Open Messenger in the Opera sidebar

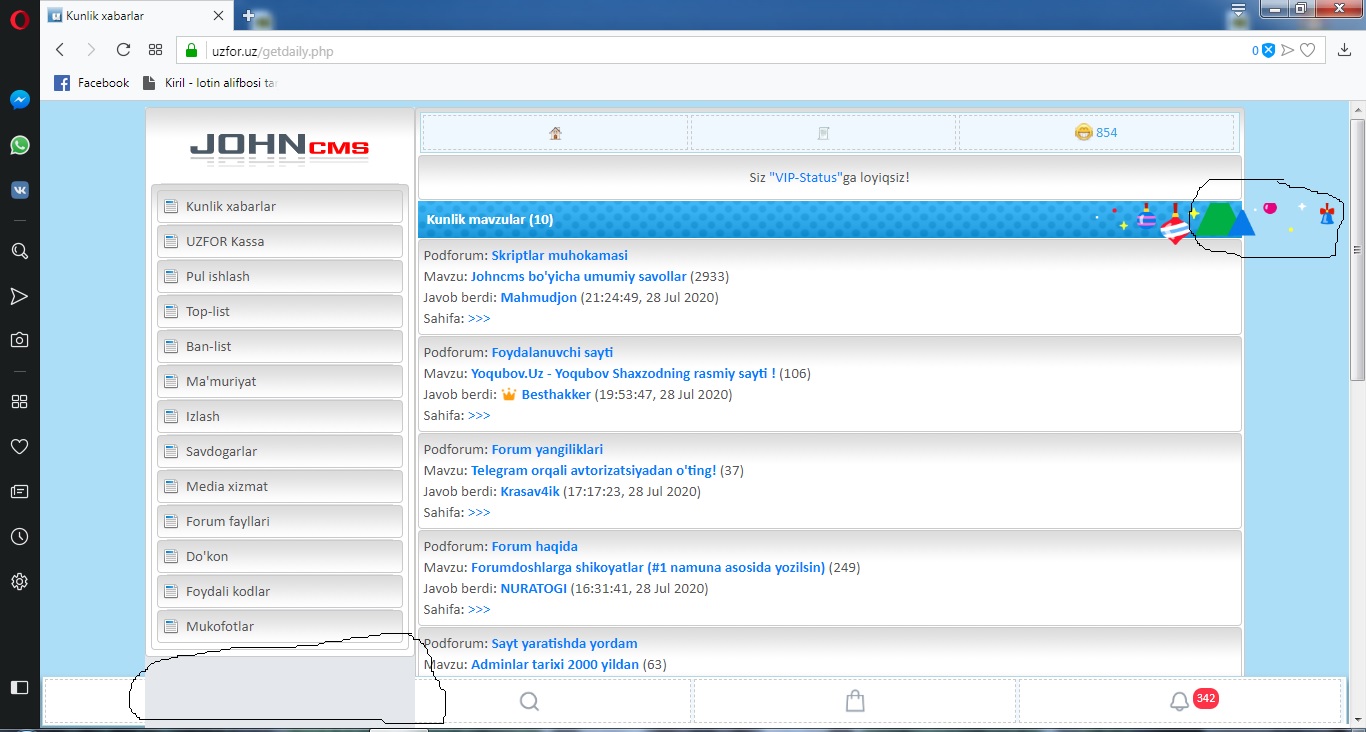click(x=19, y=100)
